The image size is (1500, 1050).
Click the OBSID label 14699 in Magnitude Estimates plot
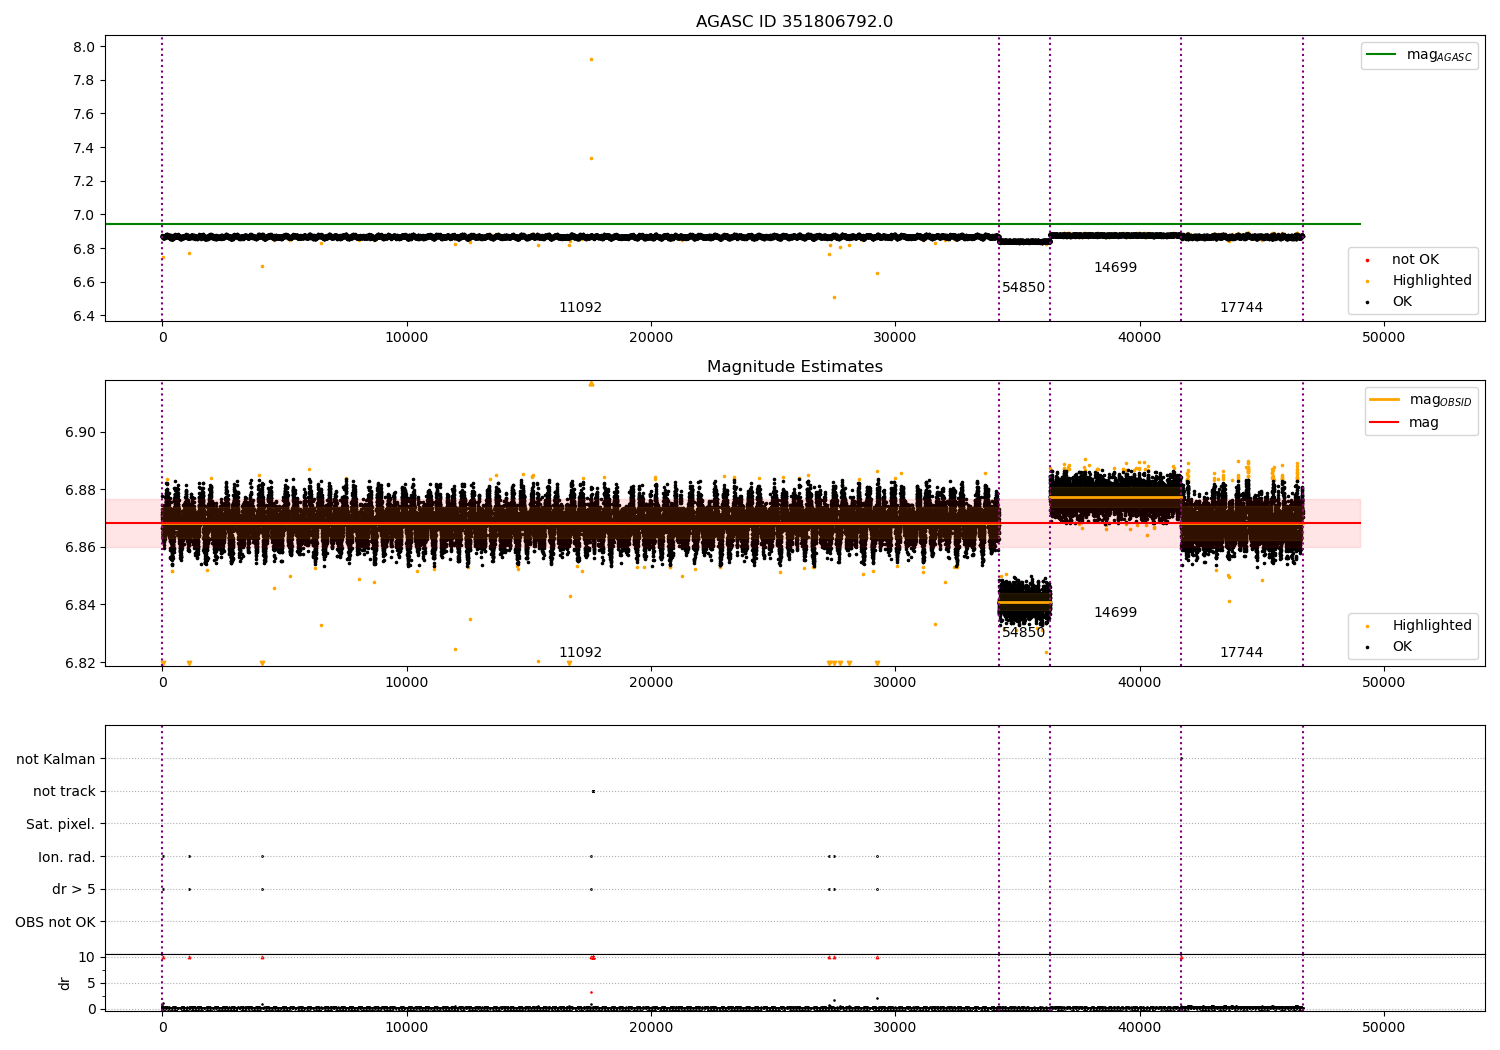1115,612
